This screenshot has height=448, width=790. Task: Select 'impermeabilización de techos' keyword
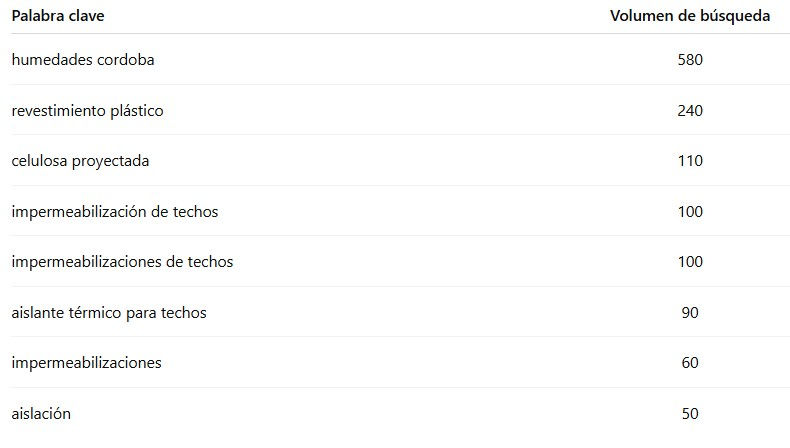click(114, 212)
